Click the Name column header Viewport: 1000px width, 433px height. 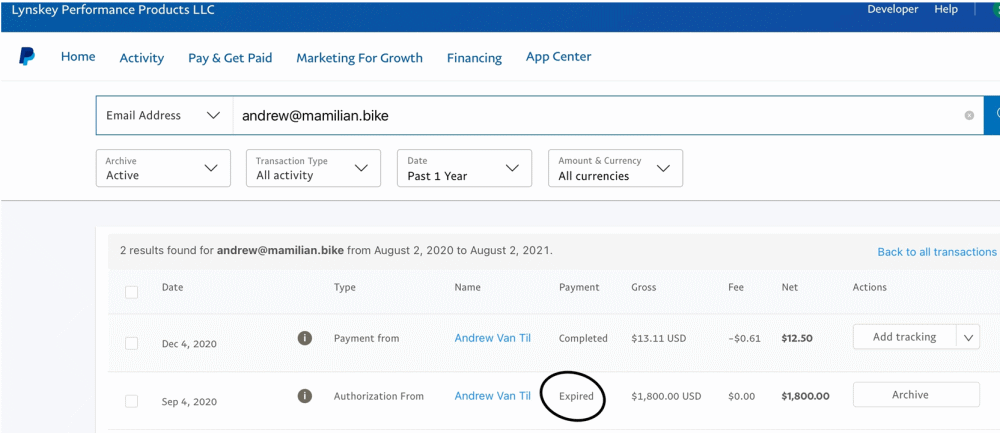(467, 288)
